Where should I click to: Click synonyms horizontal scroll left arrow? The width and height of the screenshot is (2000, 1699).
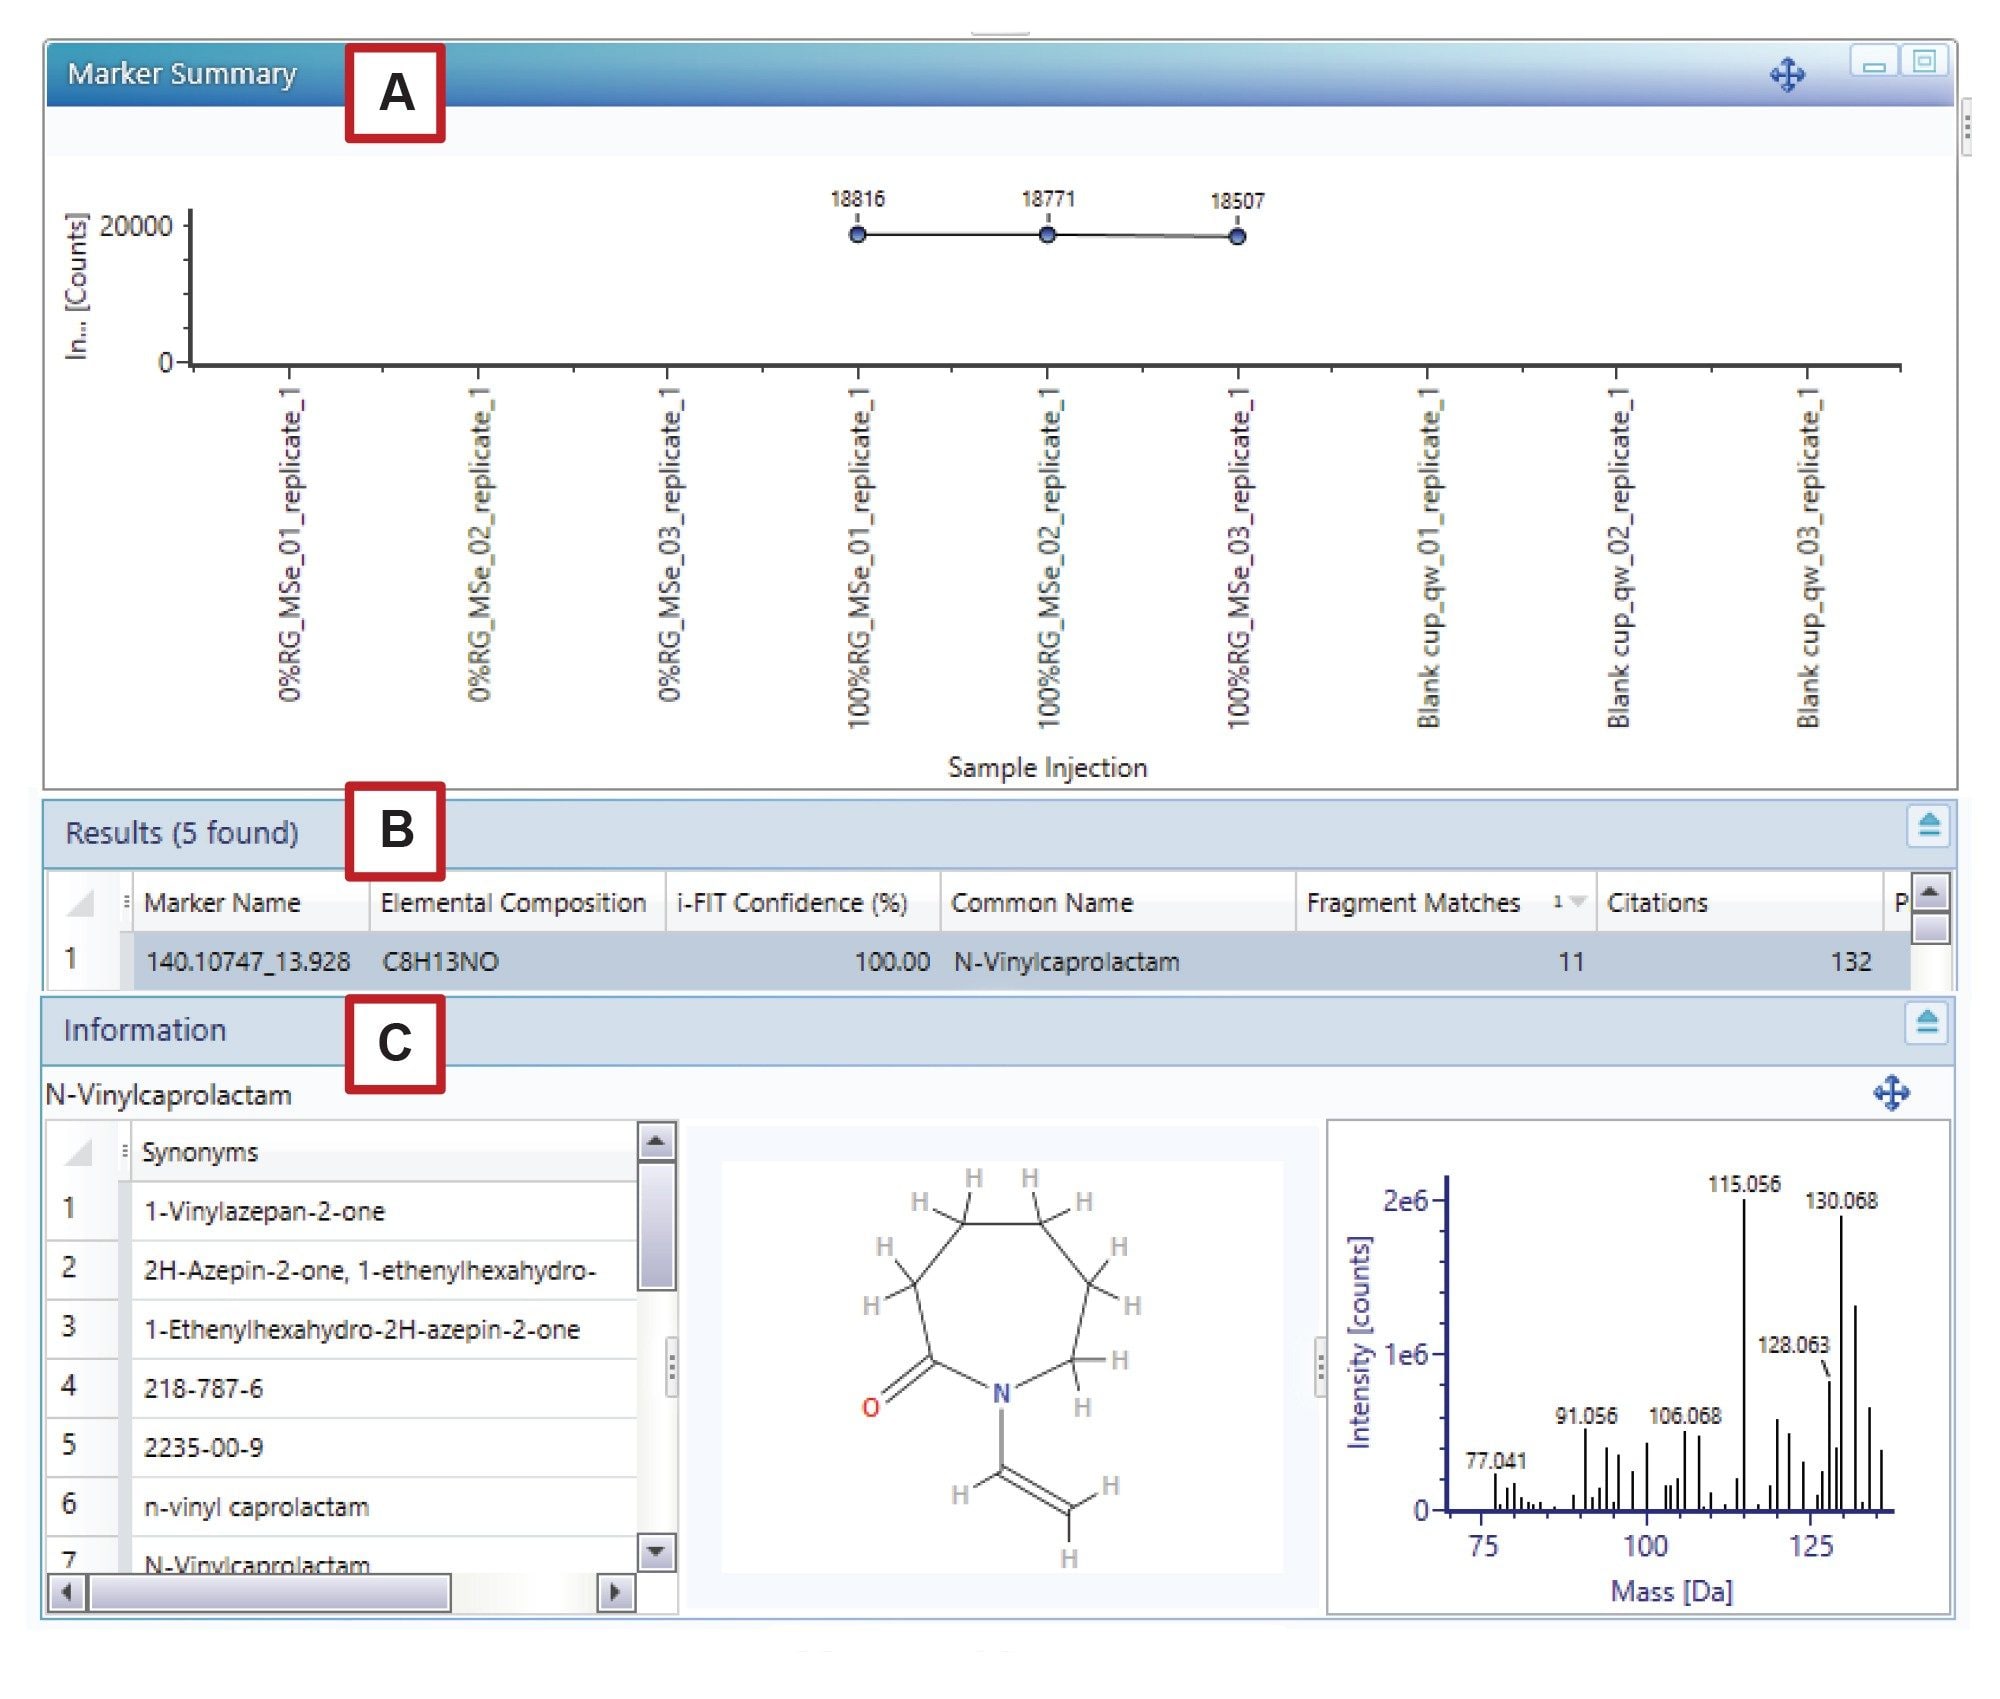(x=67, y=1592)
